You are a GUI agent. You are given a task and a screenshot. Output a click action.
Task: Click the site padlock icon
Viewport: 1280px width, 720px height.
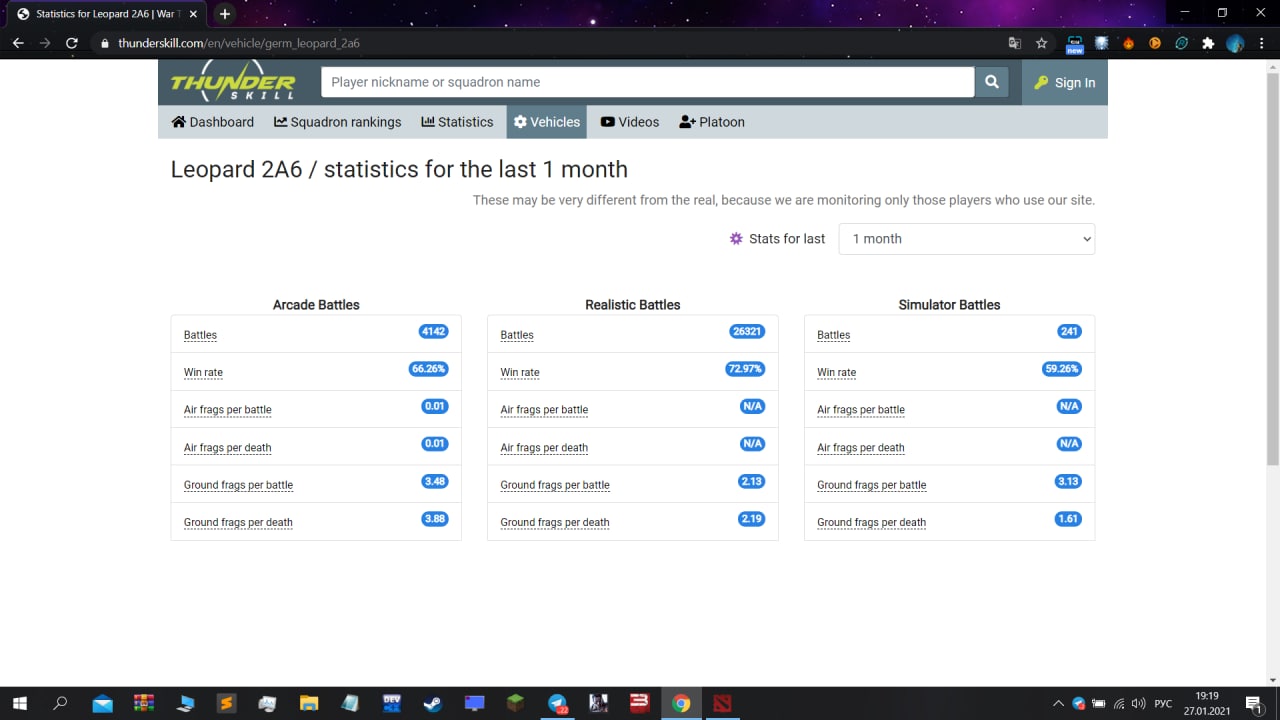(104, 43)
